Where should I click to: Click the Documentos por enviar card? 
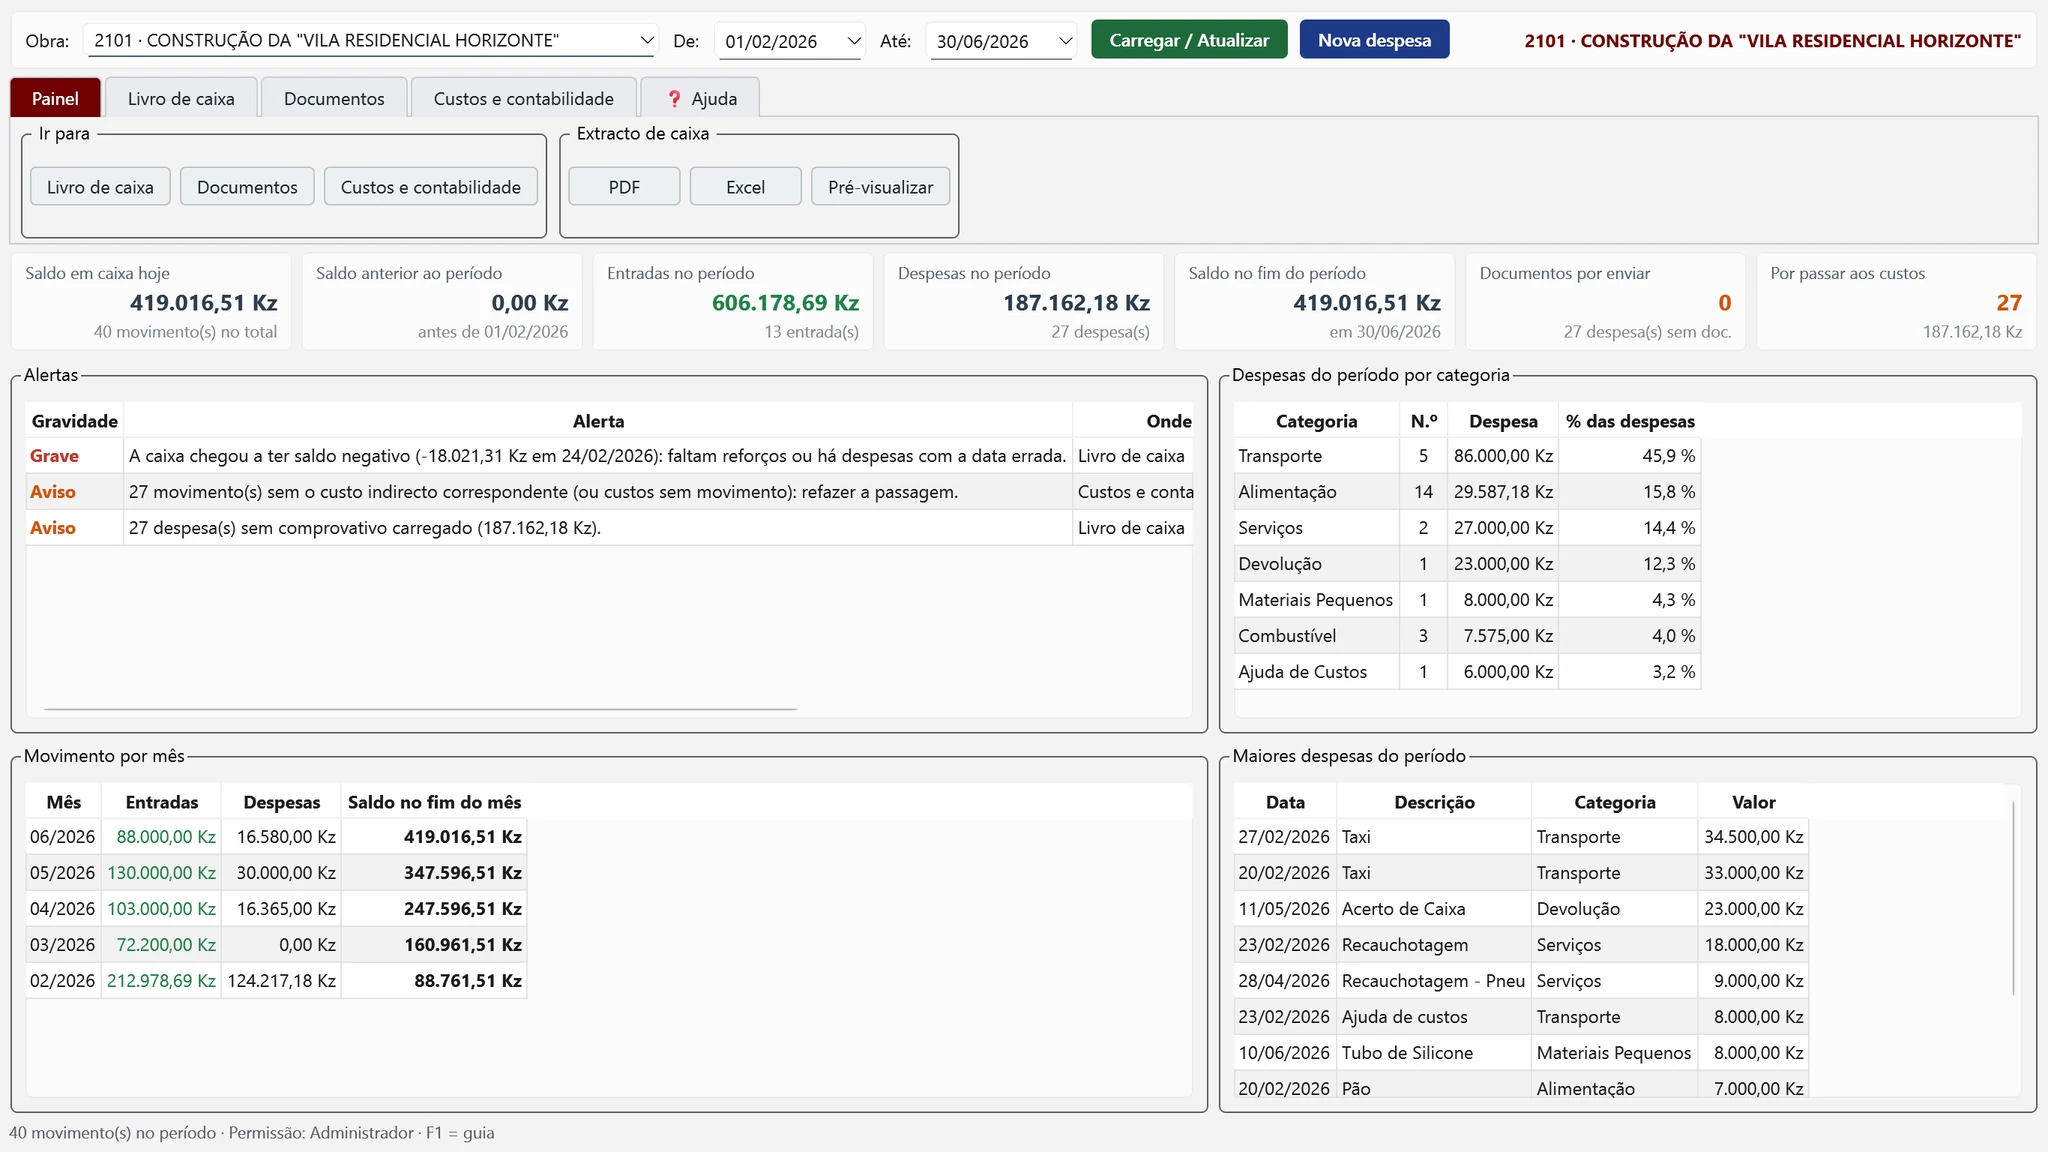pos(1605,302)
